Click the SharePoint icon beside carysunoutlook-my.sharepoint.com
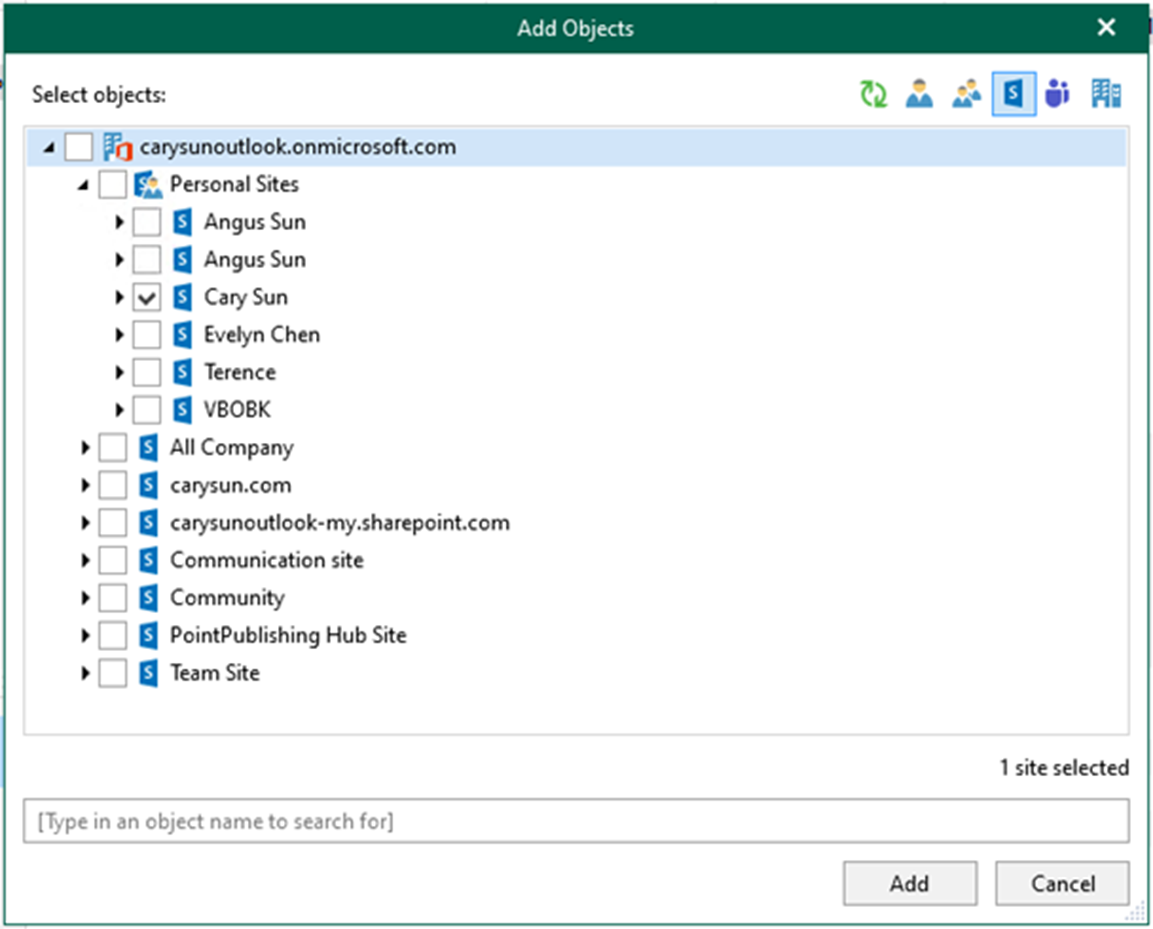 (x=149, y=522)
